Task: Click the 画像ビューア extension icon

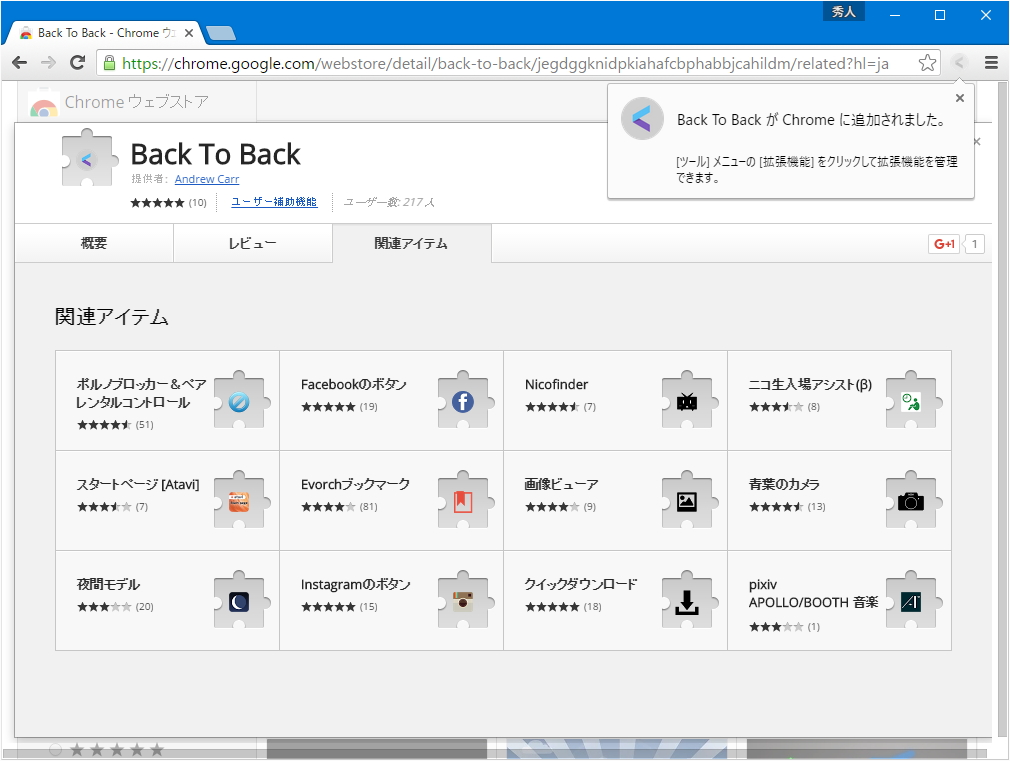Action: point(686,501)
